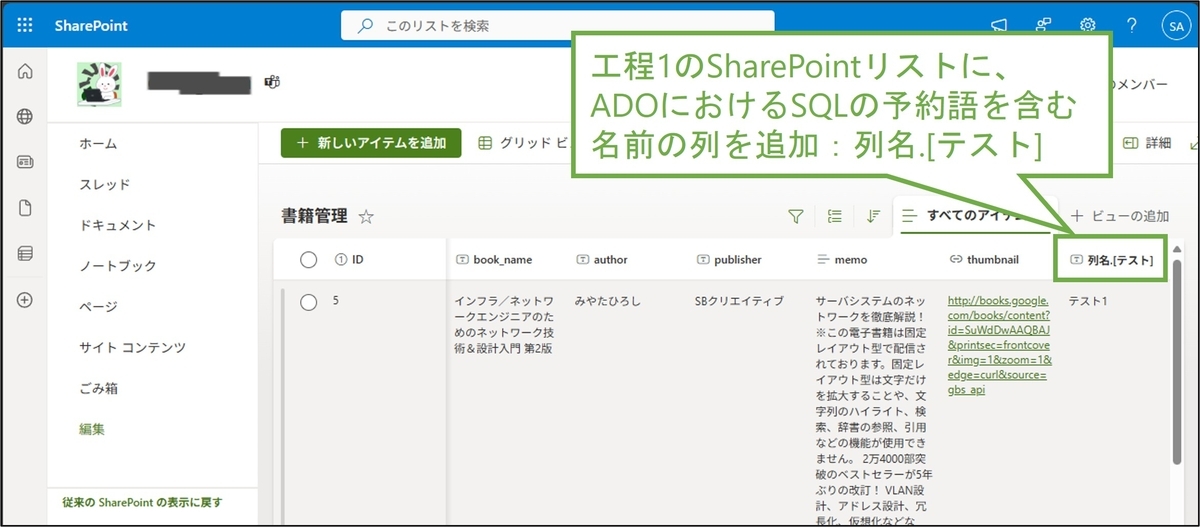Focus the このリストを検索 search box
The height and width of the screenshot is (527, 1200).
[557, 26]
